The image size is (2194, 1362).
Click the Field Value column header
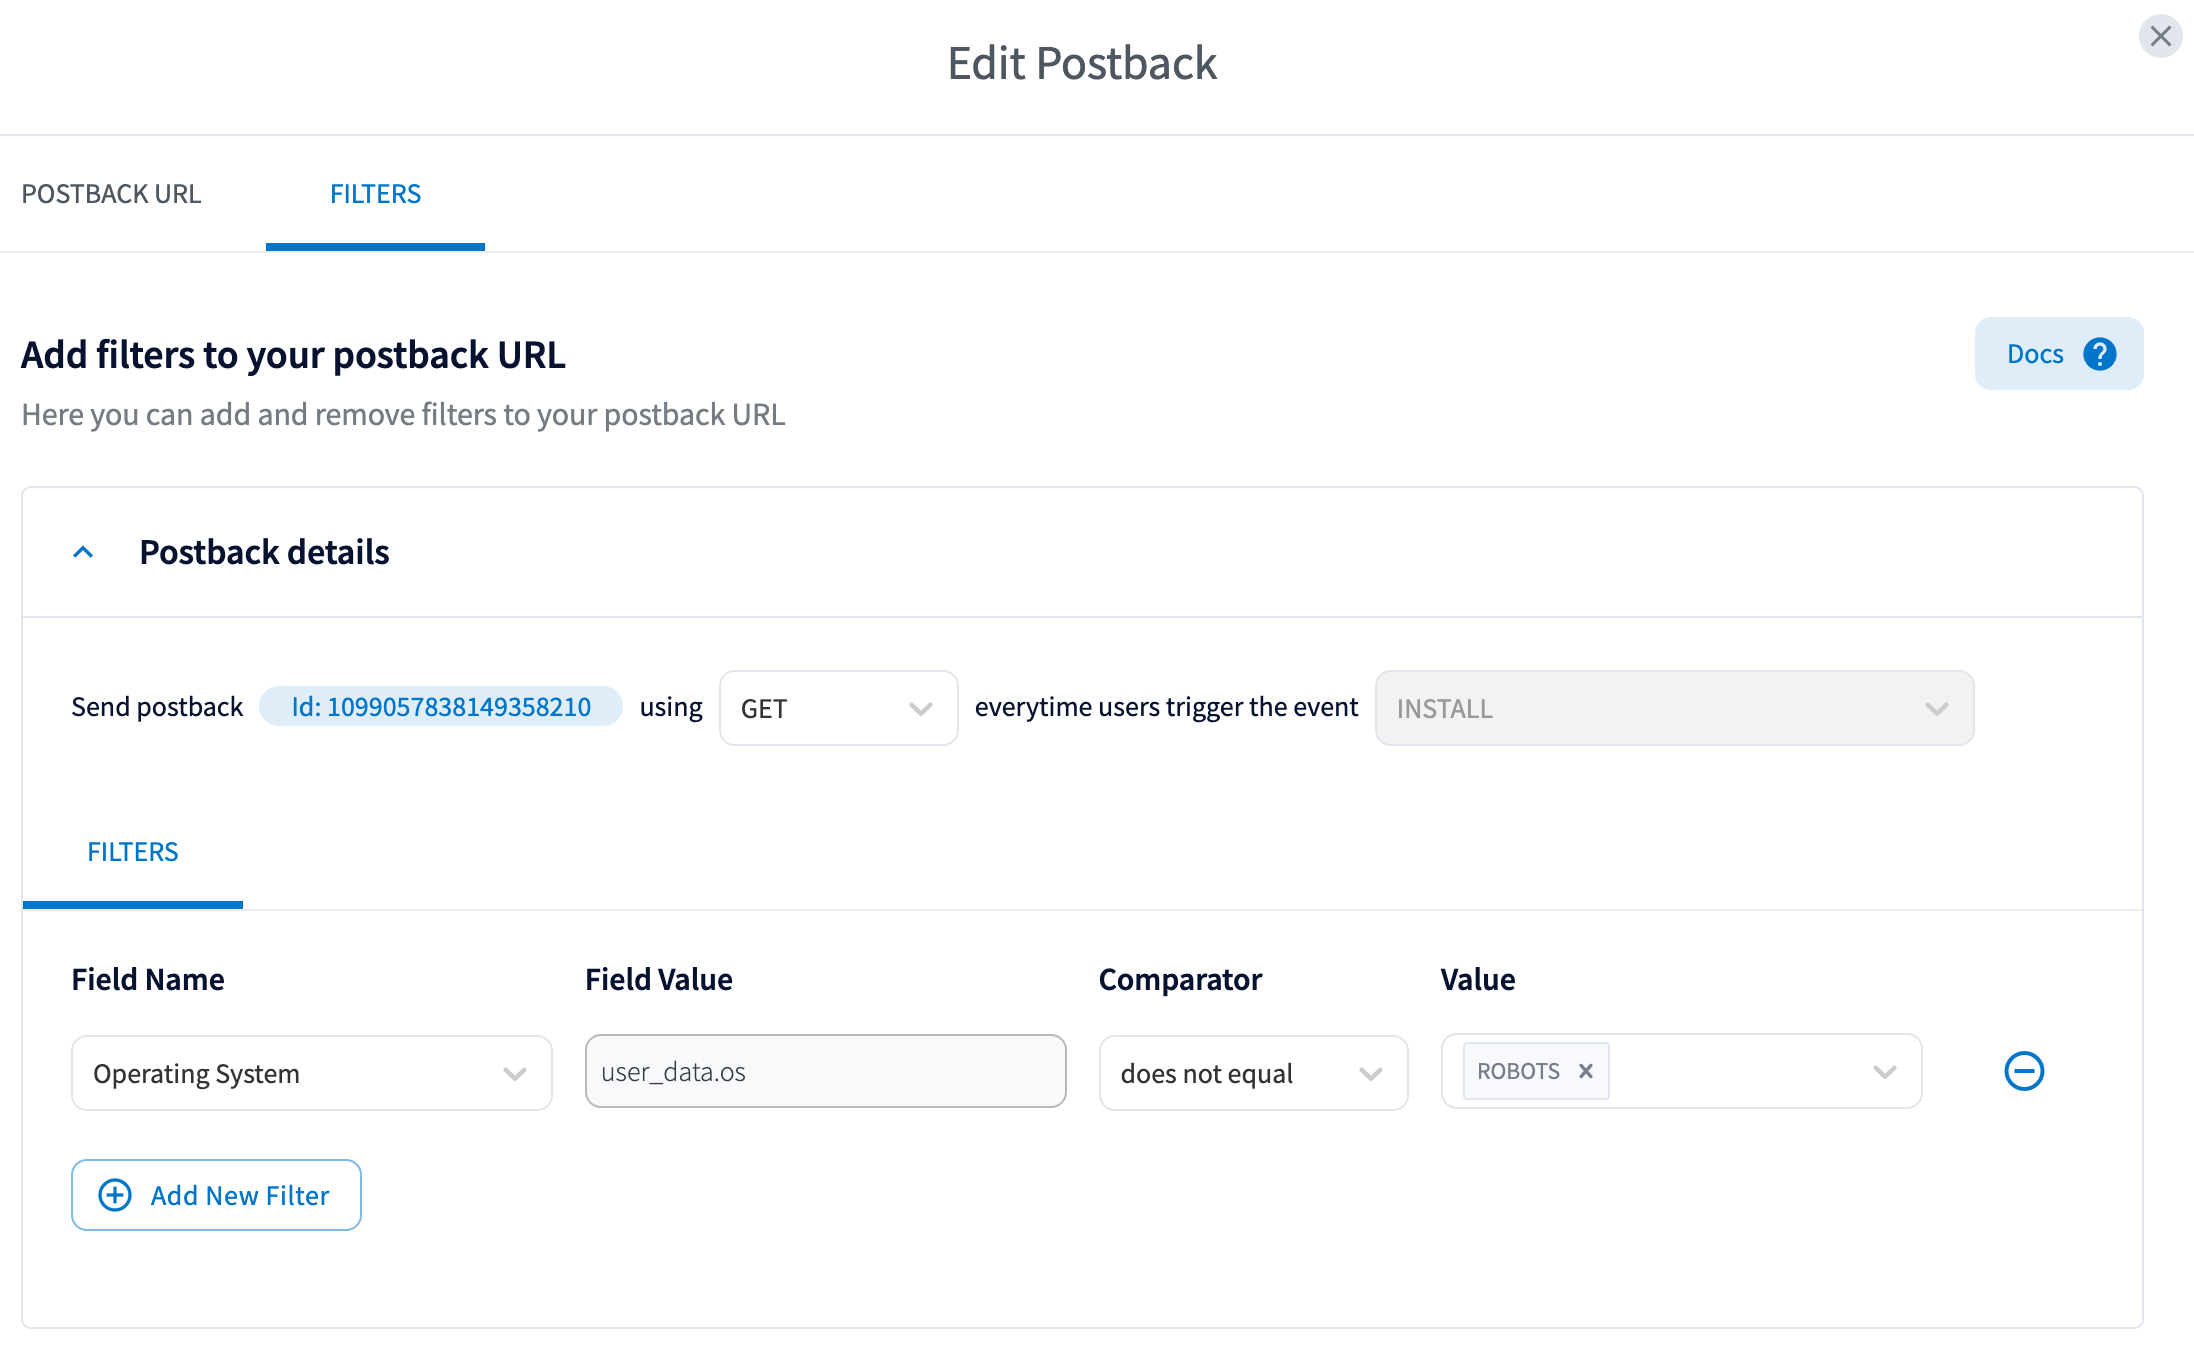659,979
